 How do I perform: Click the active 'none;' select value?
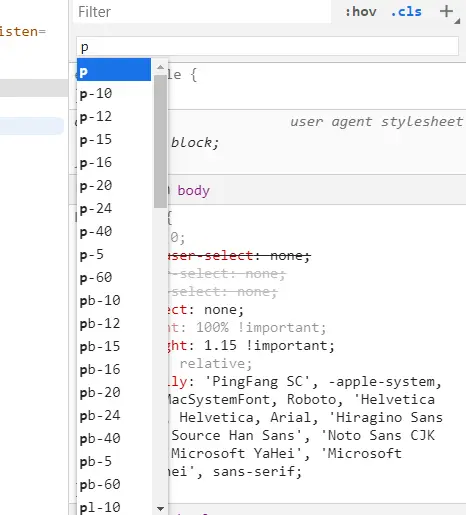(x=224, y=310)
